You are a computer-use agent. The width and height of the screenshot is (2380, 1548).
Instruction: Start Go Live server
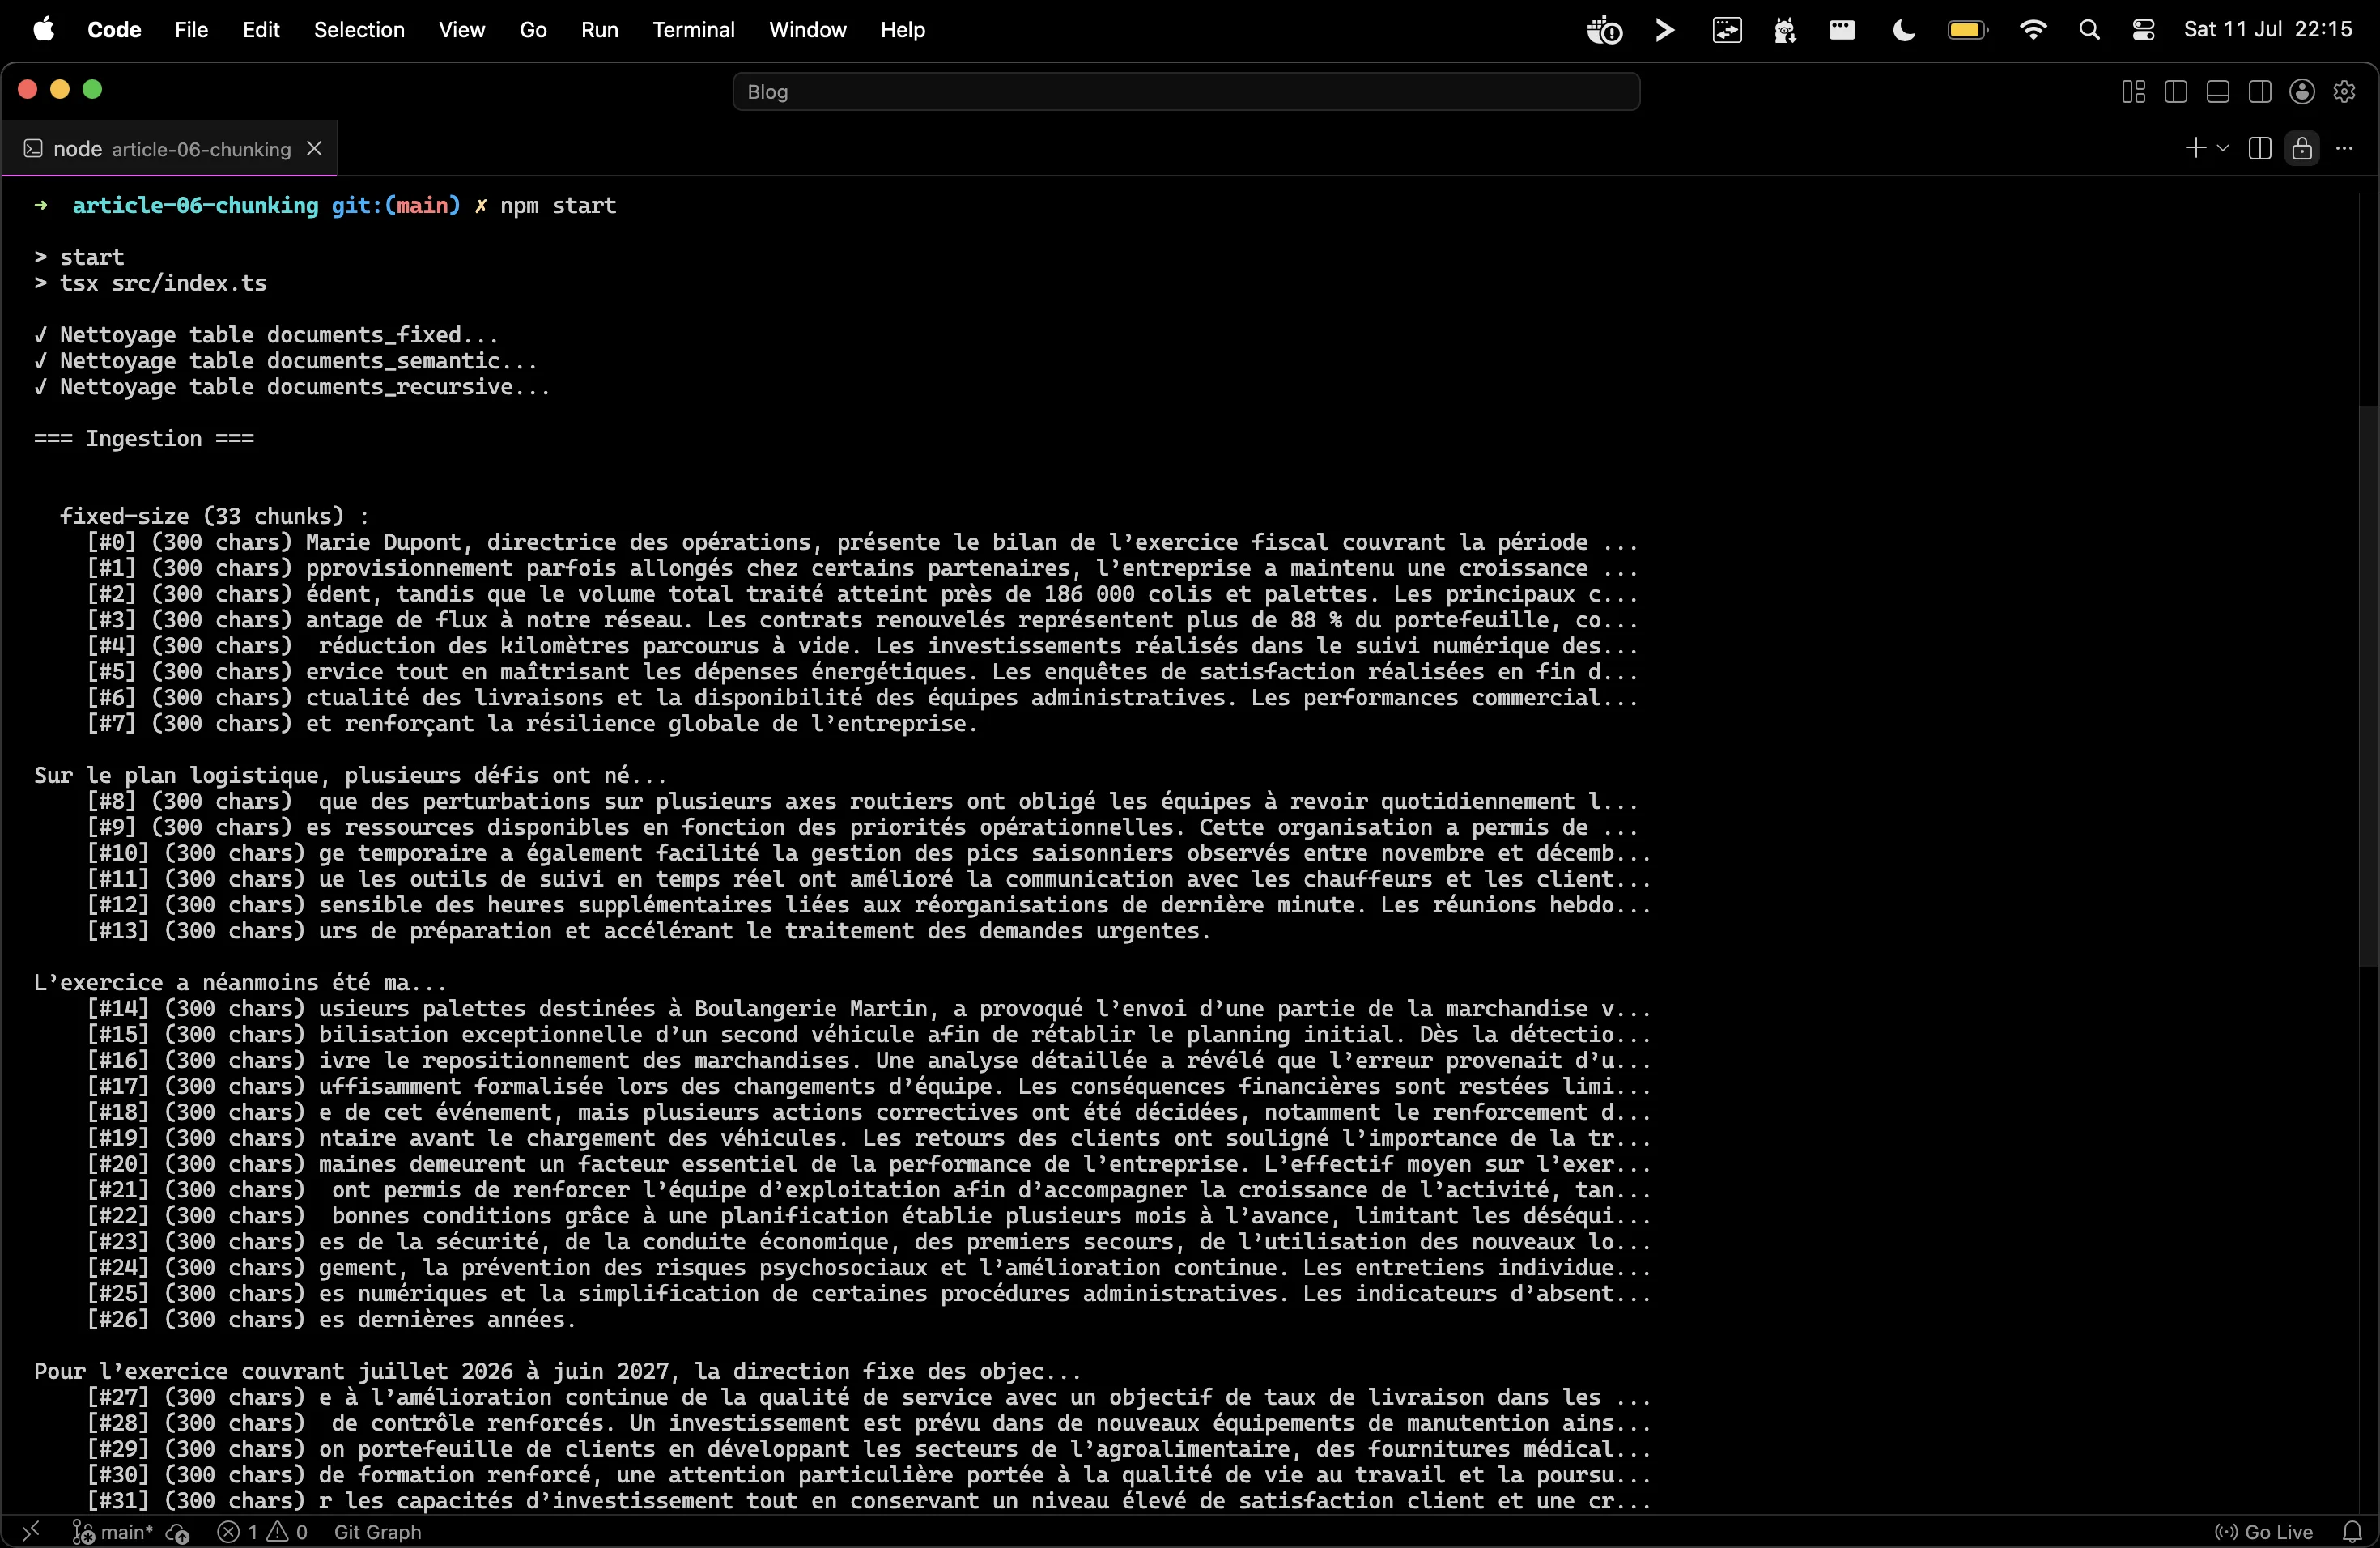2264,1532
